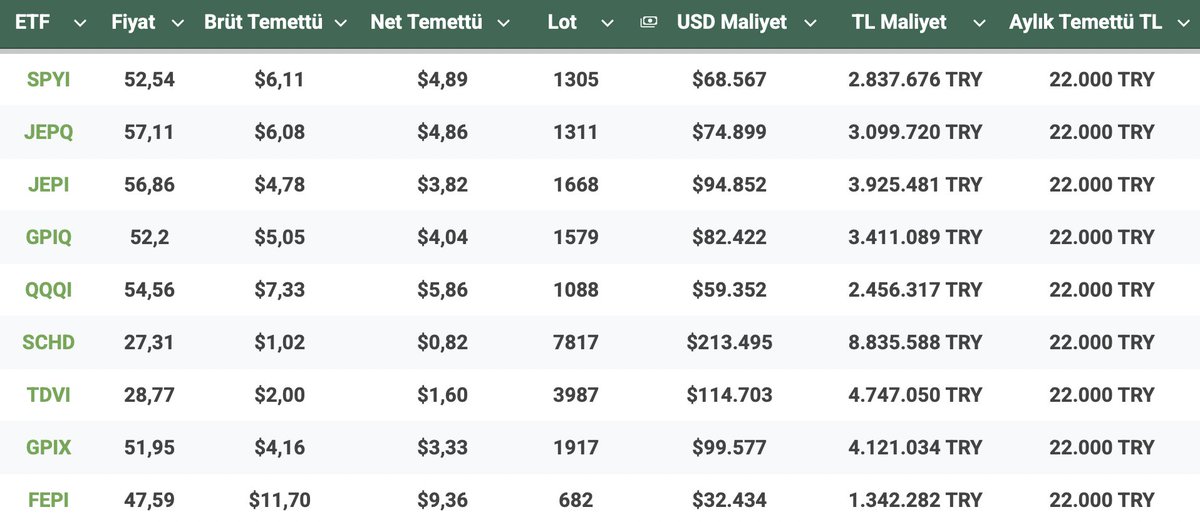This screenshot has width=1200, height=522.
Task: Click 22.000 TRY in the GPIX row
Action: coord(1102,447)
